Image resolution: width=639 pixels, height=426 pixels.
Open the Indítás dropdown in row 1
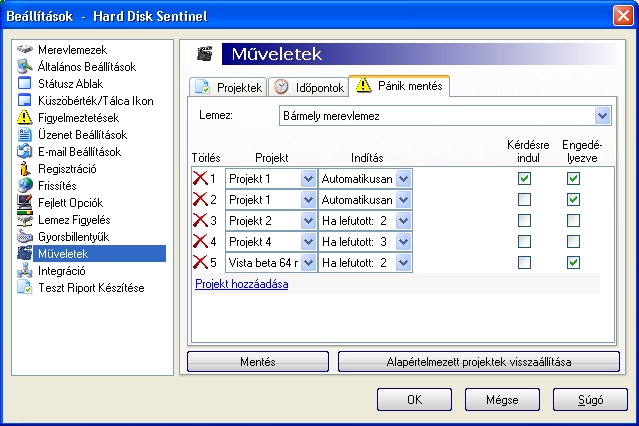403,178
